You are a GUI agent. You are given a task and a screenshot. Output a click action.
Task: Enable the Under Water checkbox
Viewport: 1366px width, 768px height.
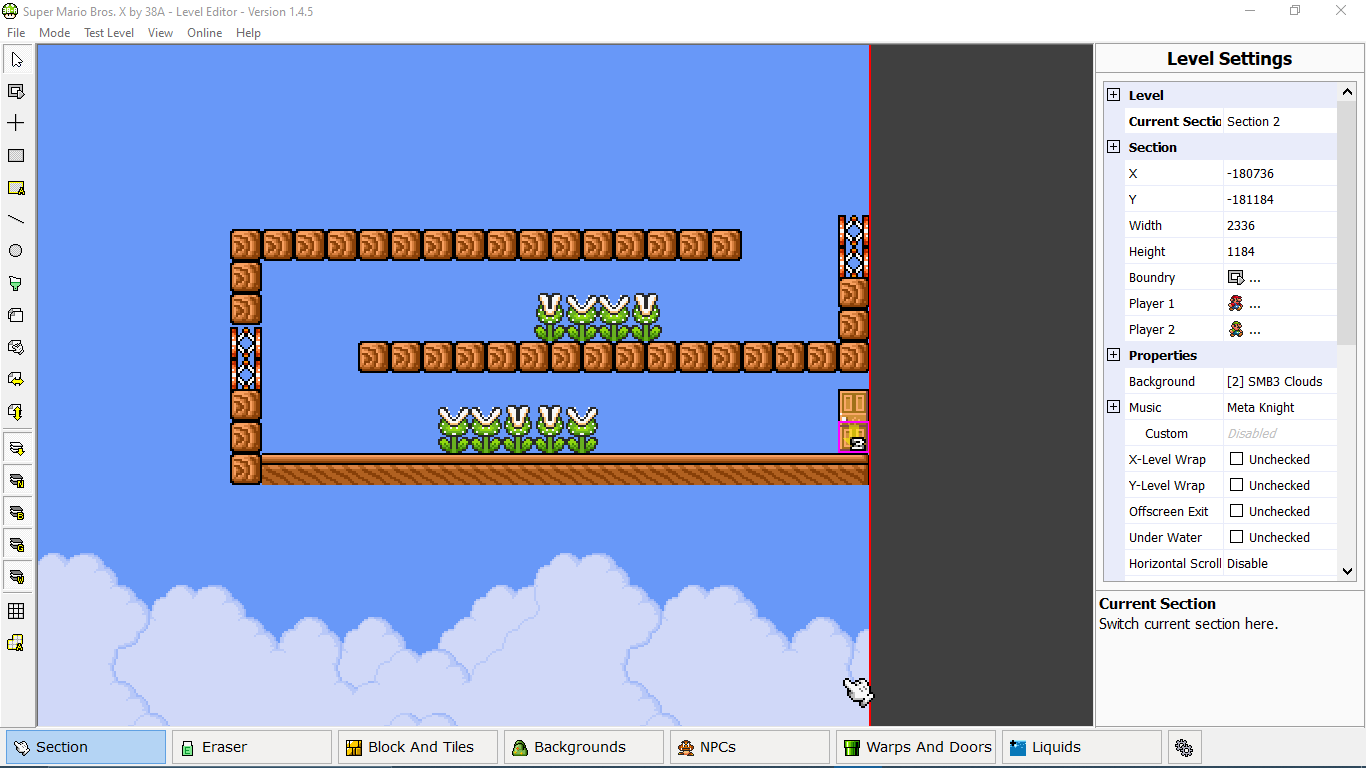pos(1236,537)
